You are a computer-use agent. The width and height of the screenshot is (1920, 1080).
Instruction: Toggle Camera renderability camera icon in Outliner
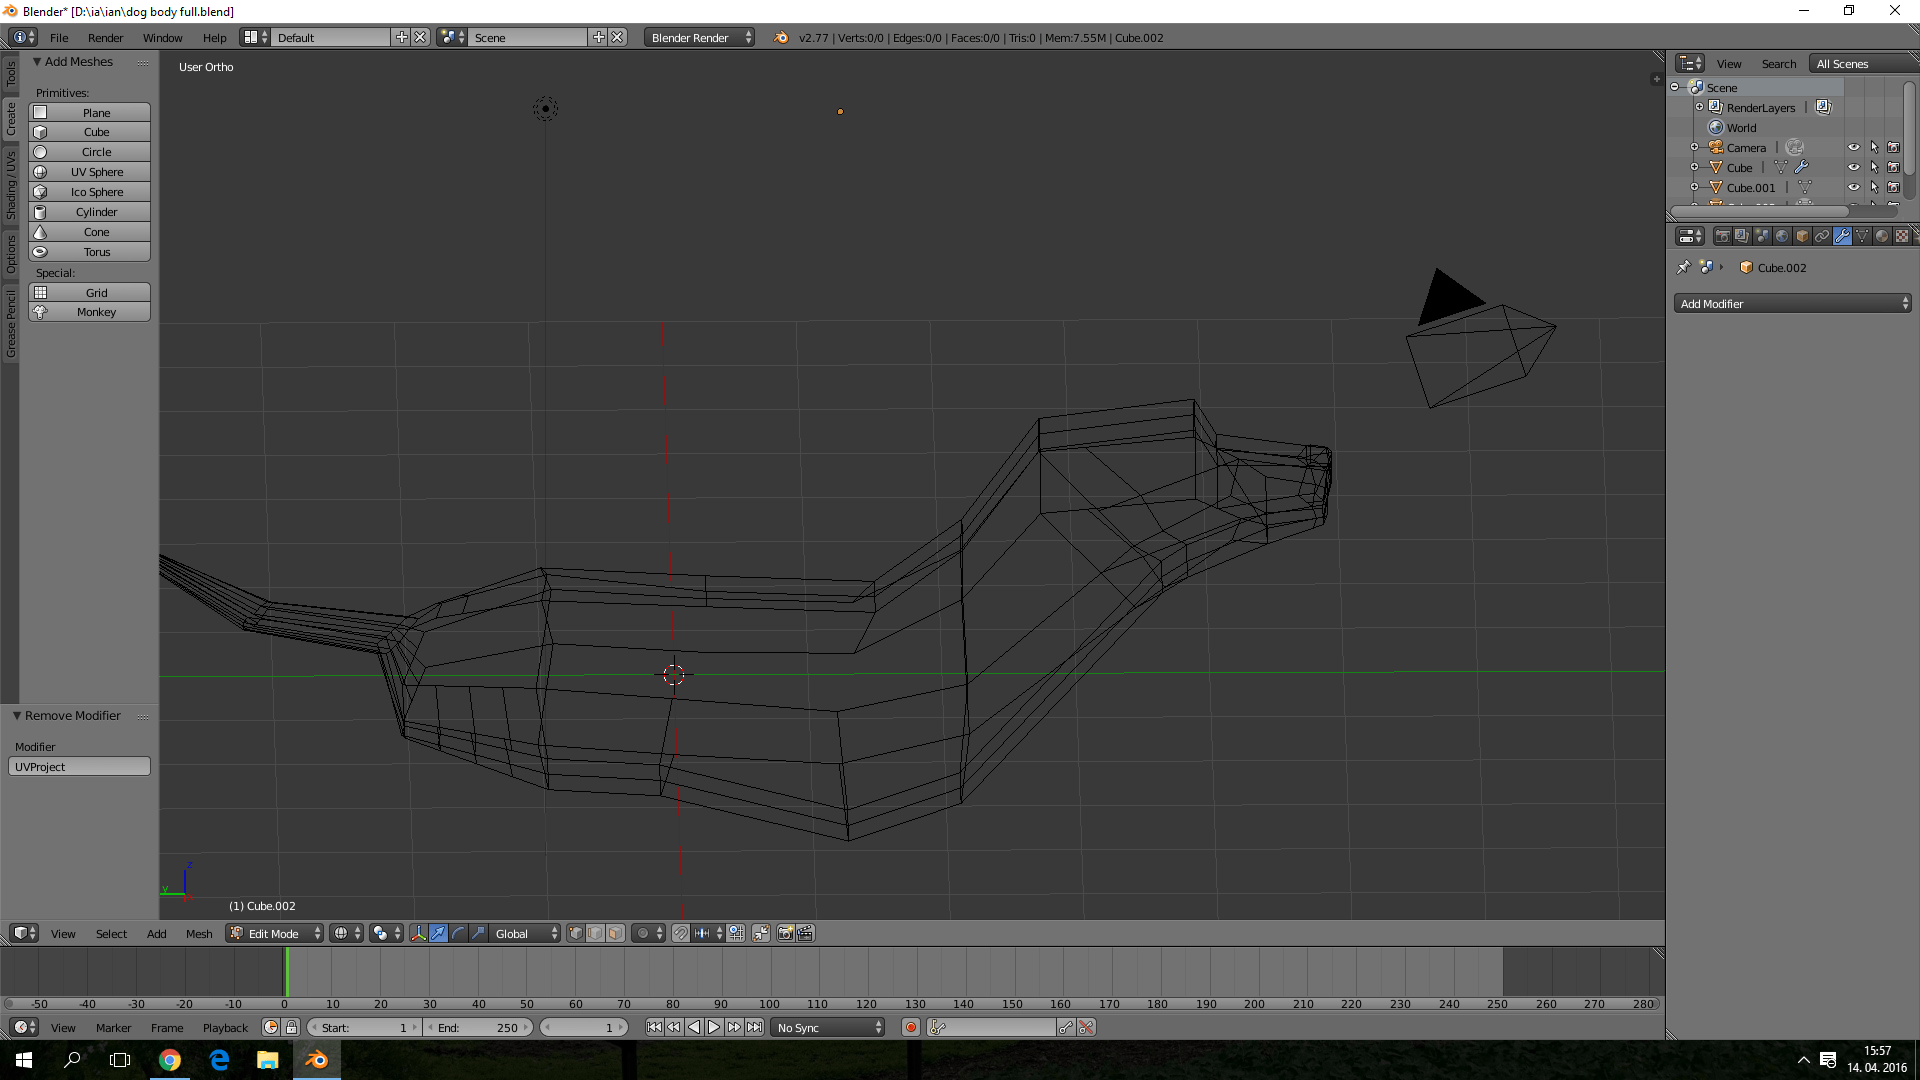pyautogui.click(x=1894, y=148)
